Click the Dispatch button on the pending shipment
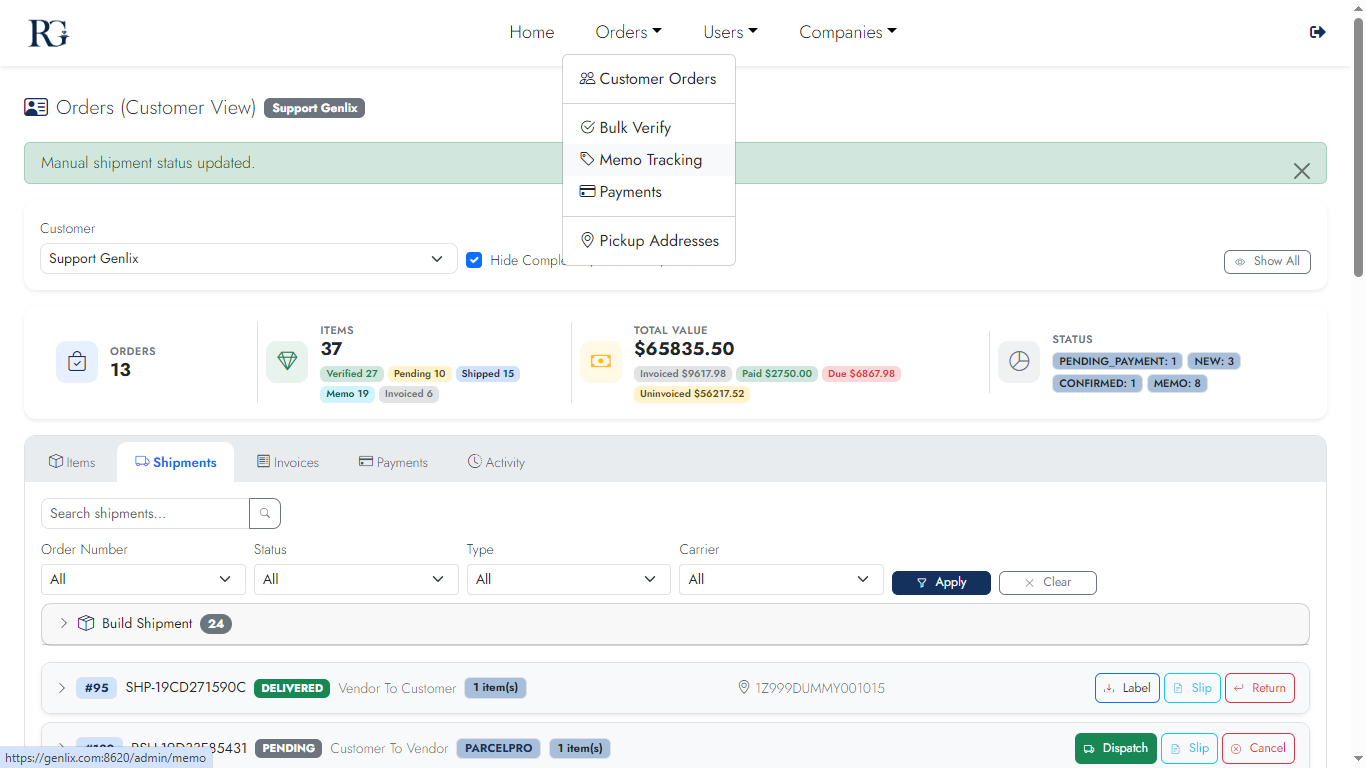The width and height of the screenshot is (1366, 768). pyautogui.click(x=1115, y=747)
